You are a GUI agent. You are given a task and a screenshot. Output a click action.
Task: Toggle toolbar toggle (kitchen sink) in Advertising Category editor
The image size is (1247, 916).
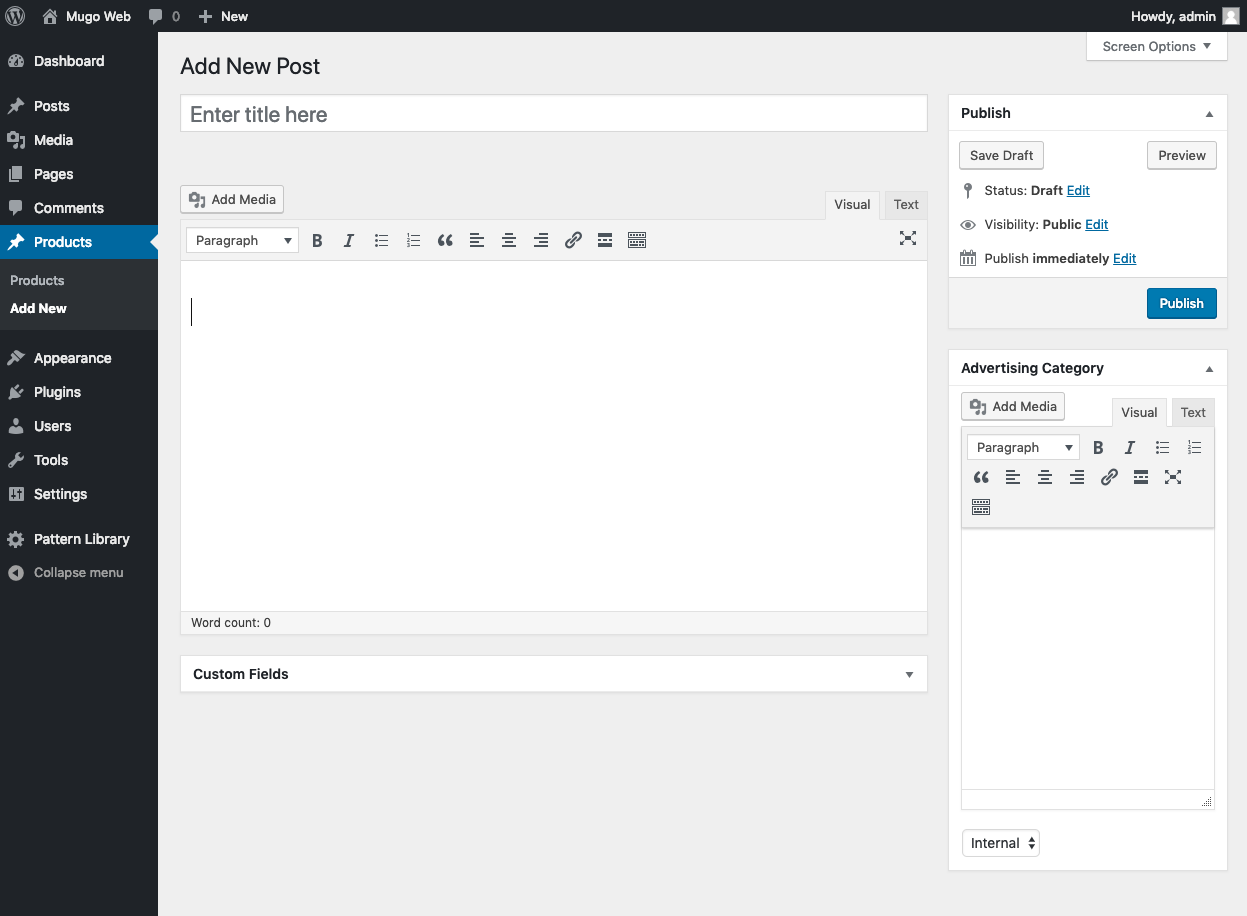tap(981, 507)
